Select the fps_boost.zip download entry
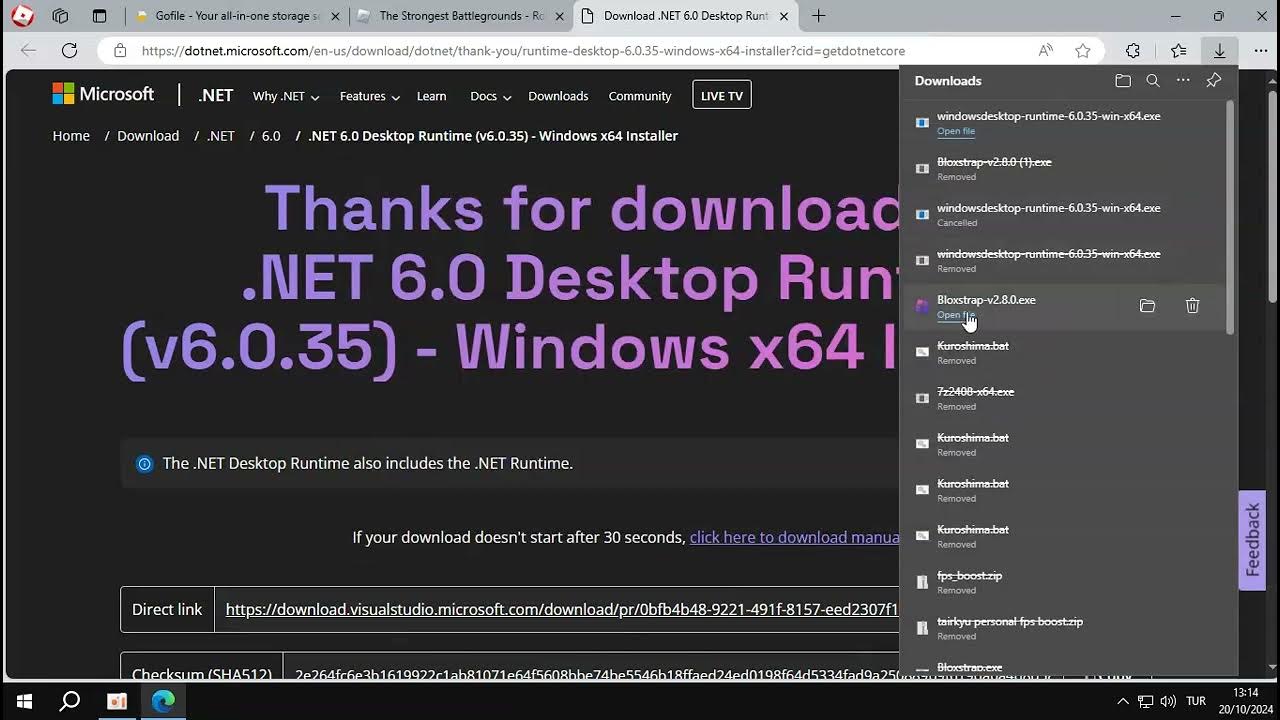 [1061, 582]
